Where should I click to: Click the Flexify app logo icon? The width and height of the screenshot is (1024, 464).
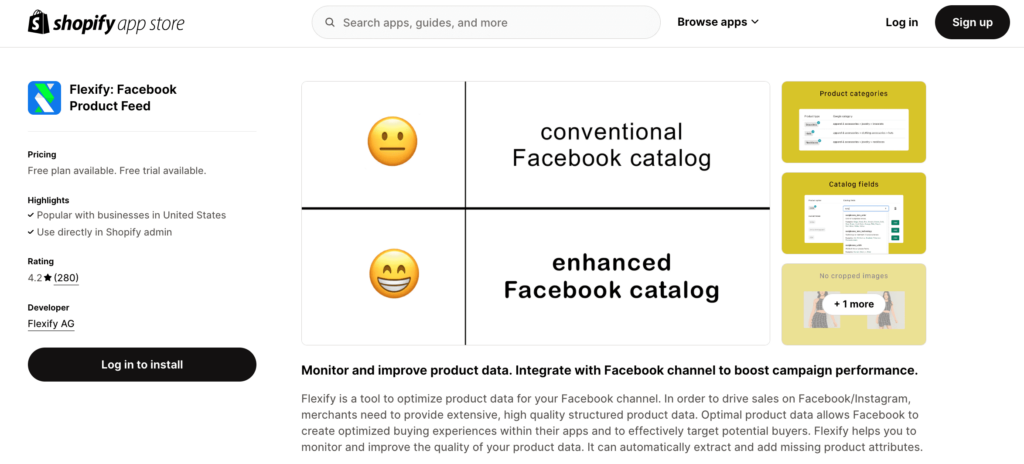pos(44,98)
